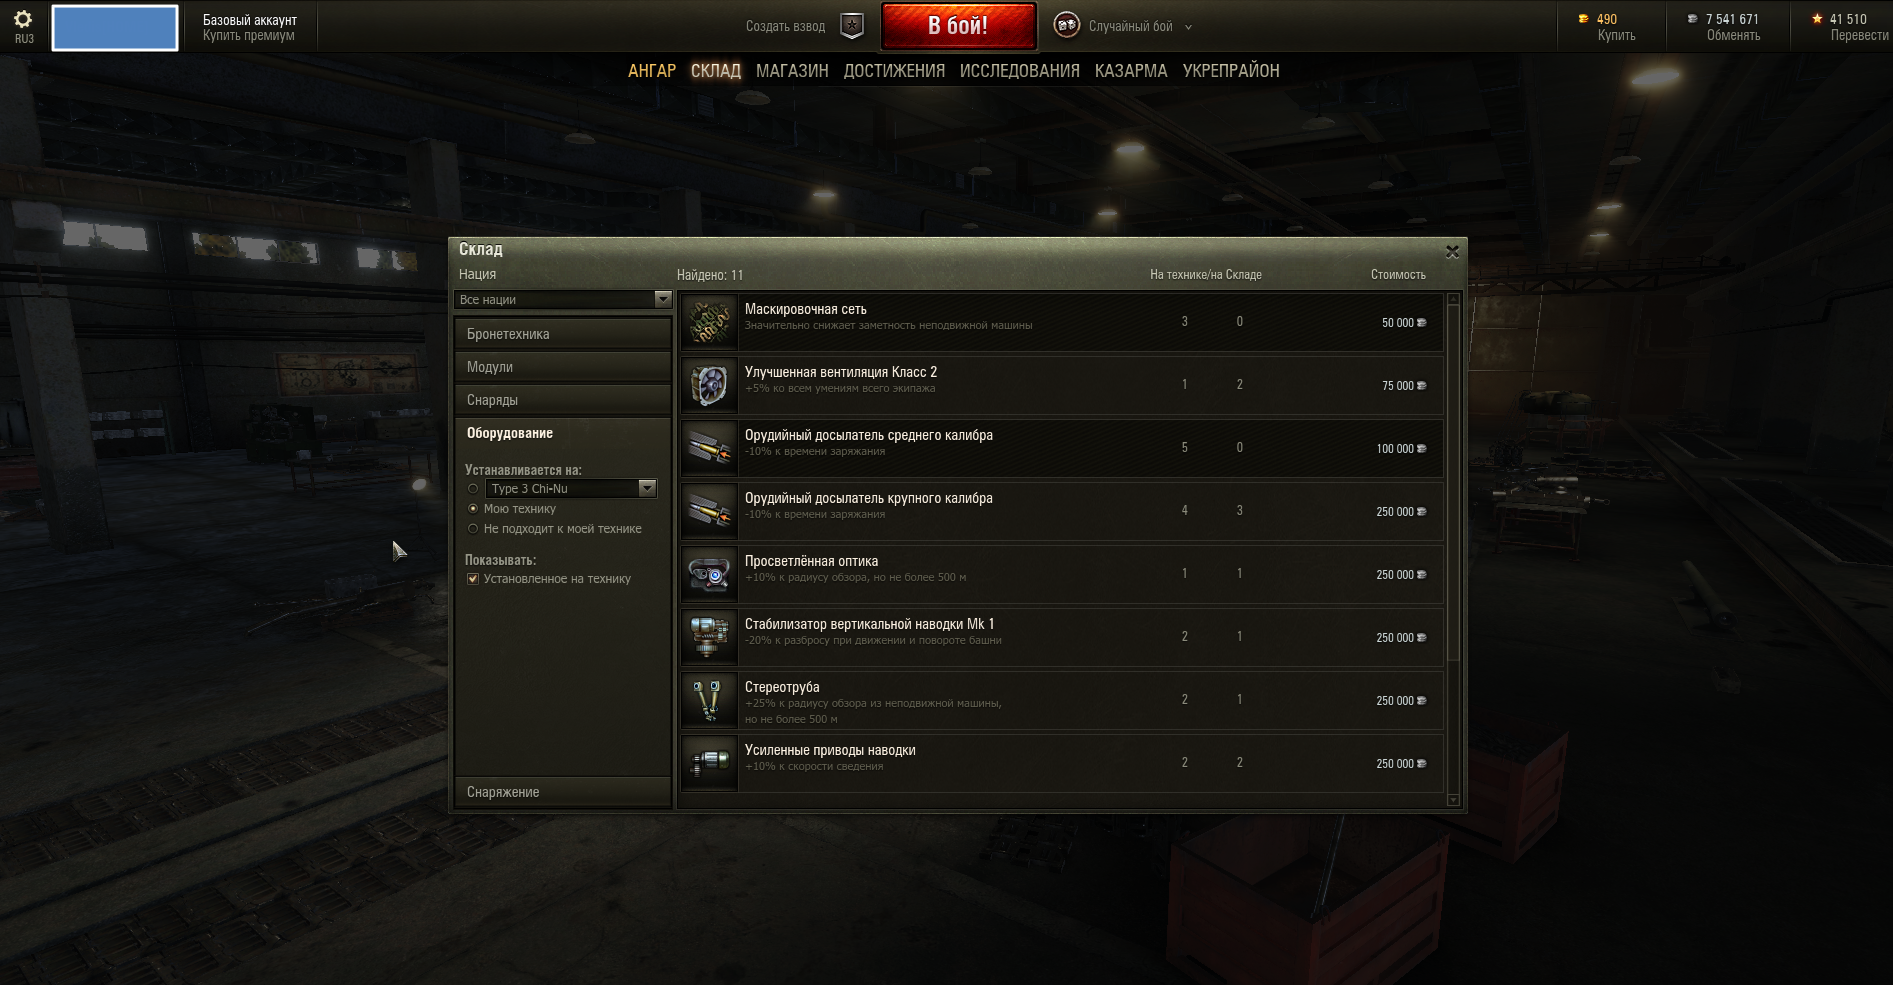1893x985 pixels.
Task: Click the Стабилизатор вертикальной наводки icon
Action: 709,637
